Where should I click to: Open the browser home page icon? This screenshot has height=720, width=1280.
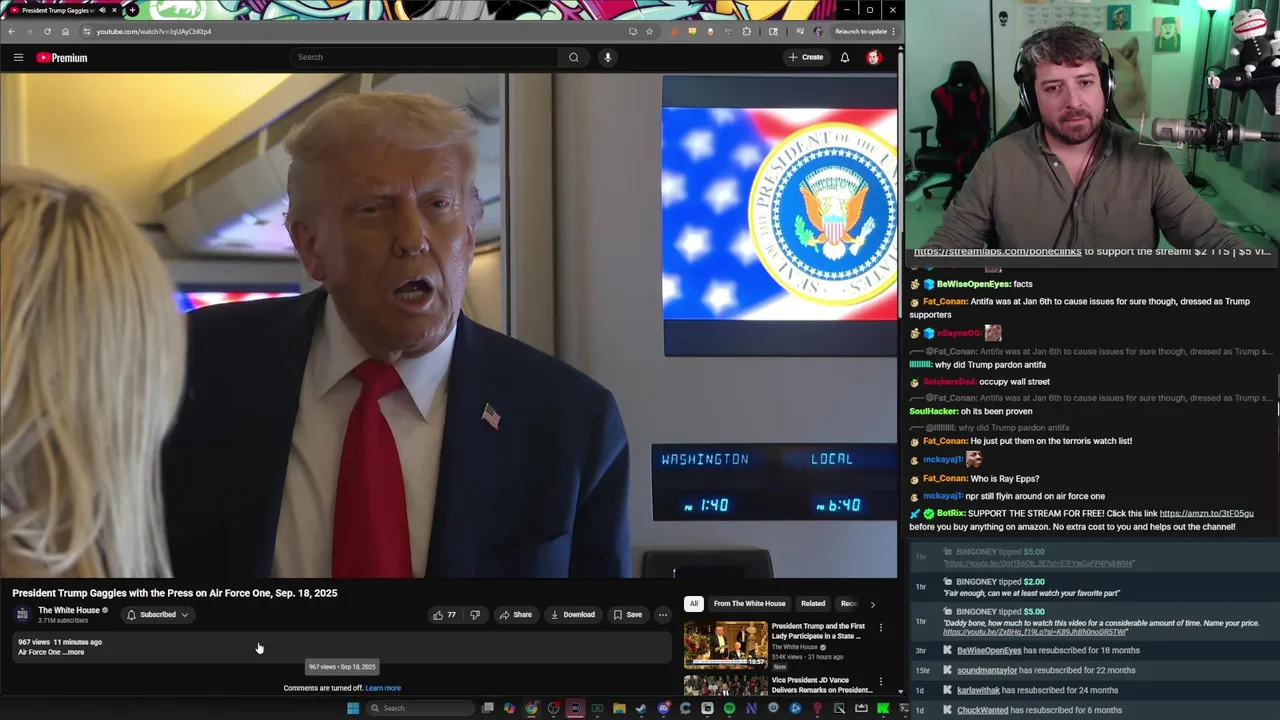pyautogui.click(x=65, y=31)
